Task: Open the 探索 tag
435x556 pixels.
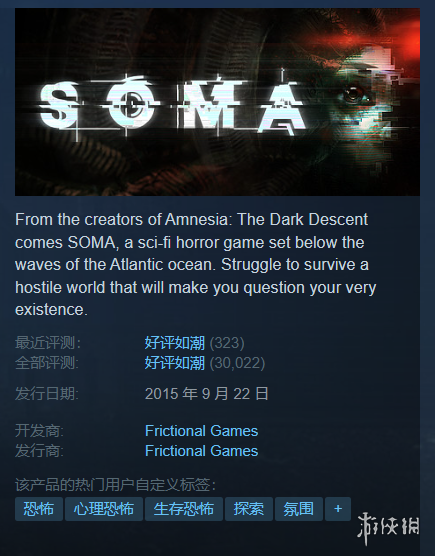Action: click(249, 509)
